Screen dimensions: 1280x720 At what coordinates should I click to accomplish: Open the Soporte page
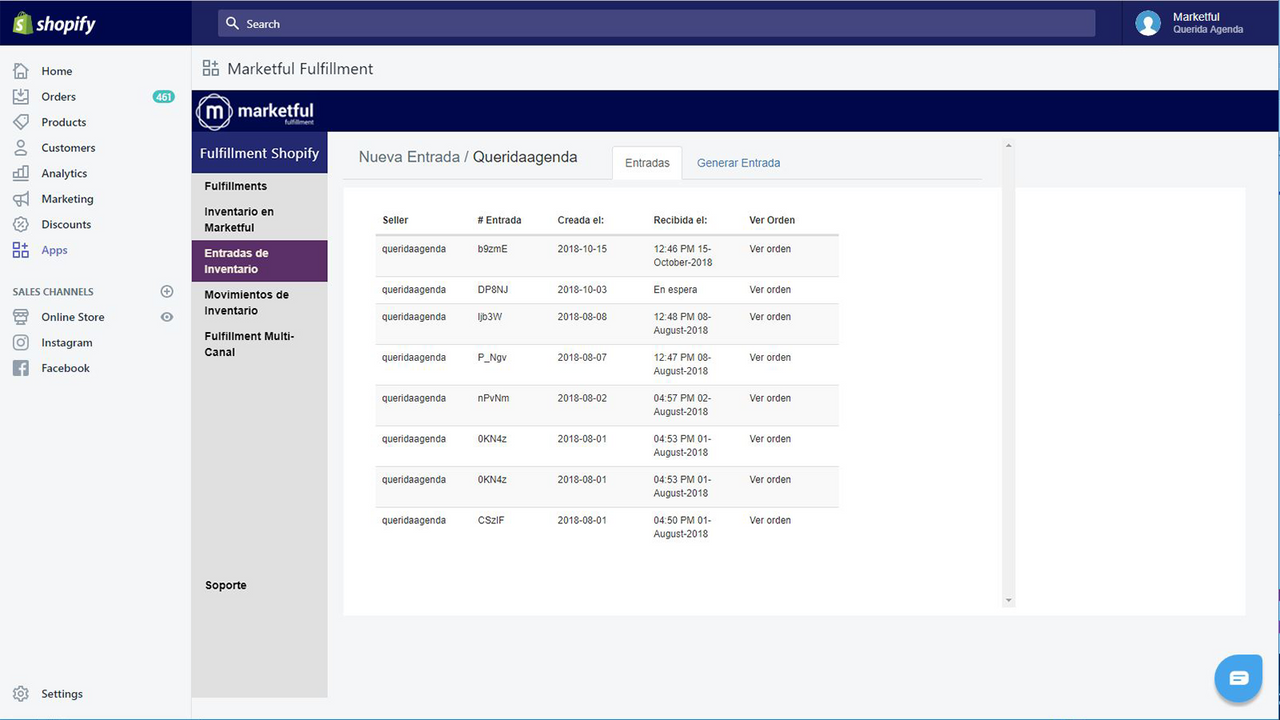pos(225,585)
